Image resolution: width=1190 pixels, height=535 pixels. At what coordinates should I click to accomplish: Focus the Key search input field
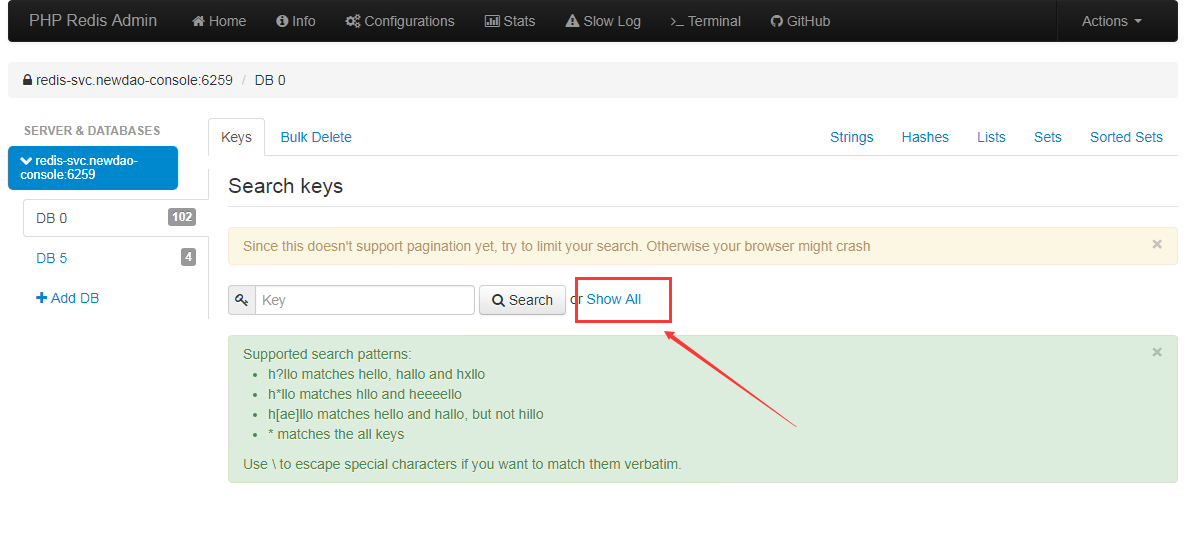coord(364,300)
